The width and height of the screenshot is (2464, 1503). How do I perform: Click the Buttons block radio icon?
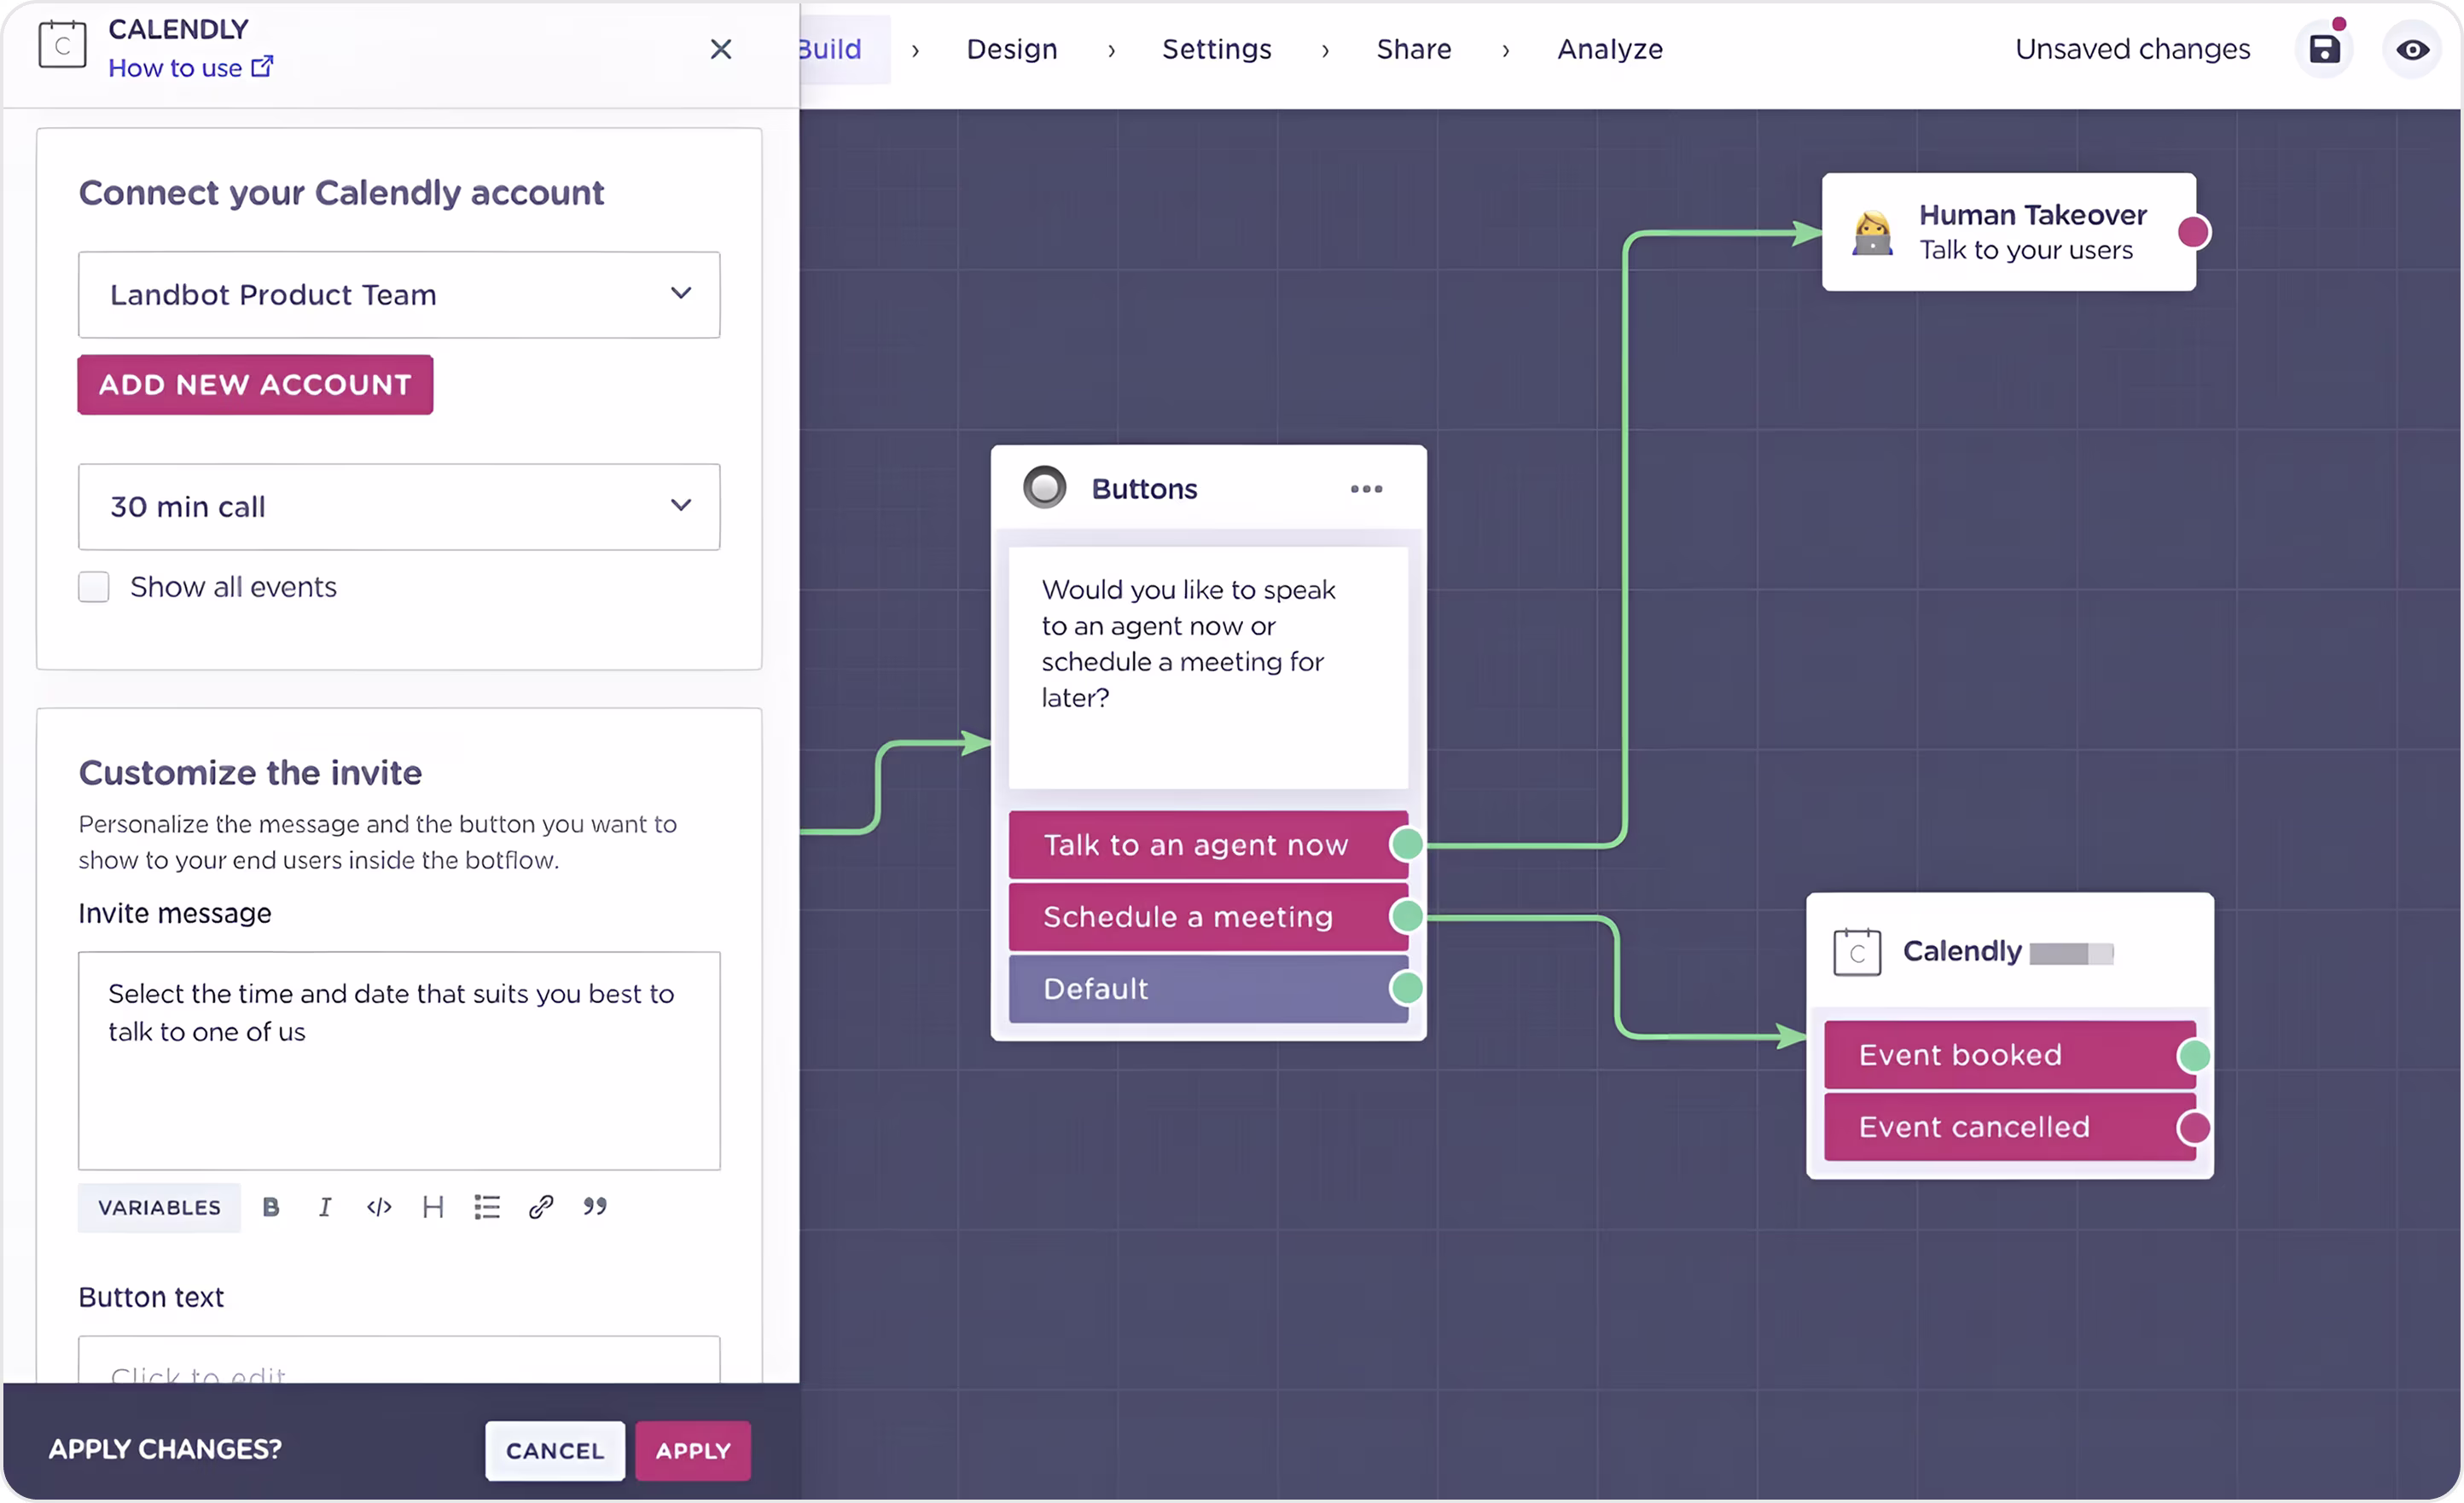coord(1045,488)
